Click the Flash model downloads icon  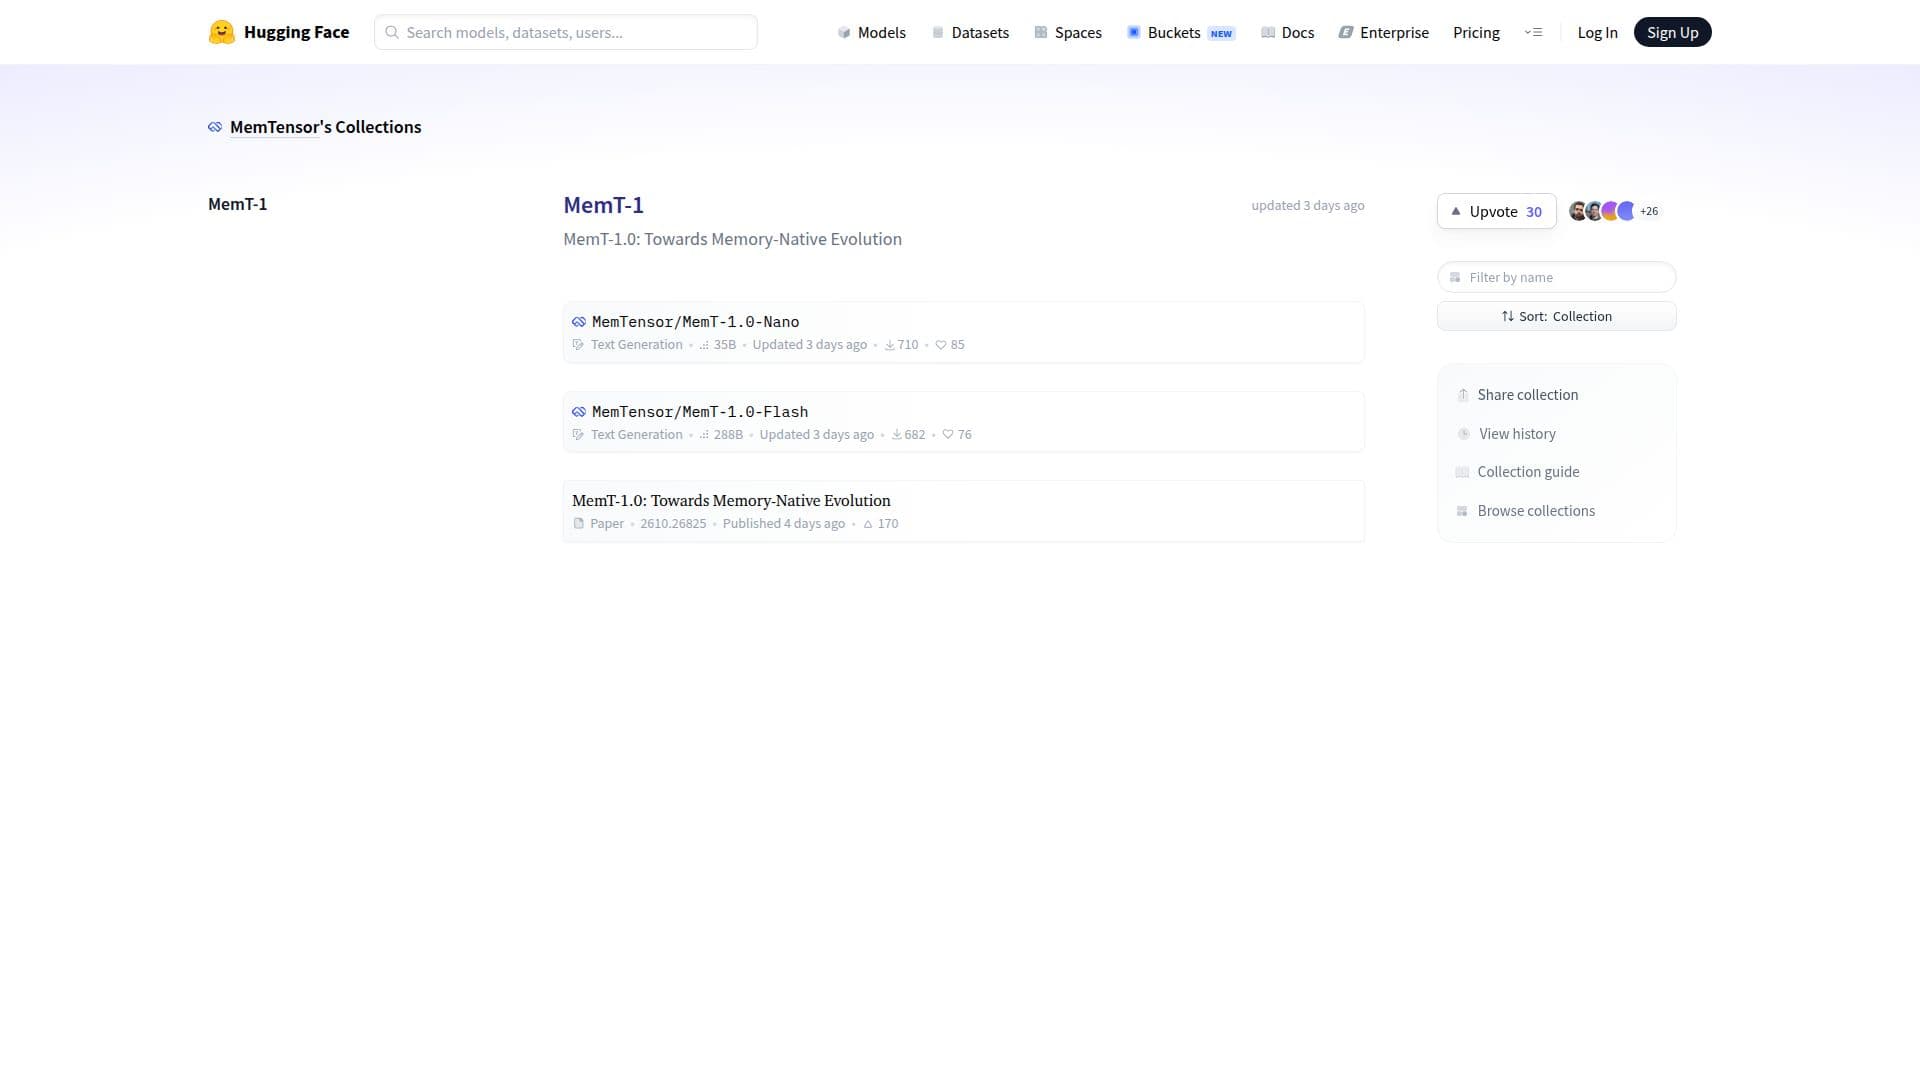point(897,435)
